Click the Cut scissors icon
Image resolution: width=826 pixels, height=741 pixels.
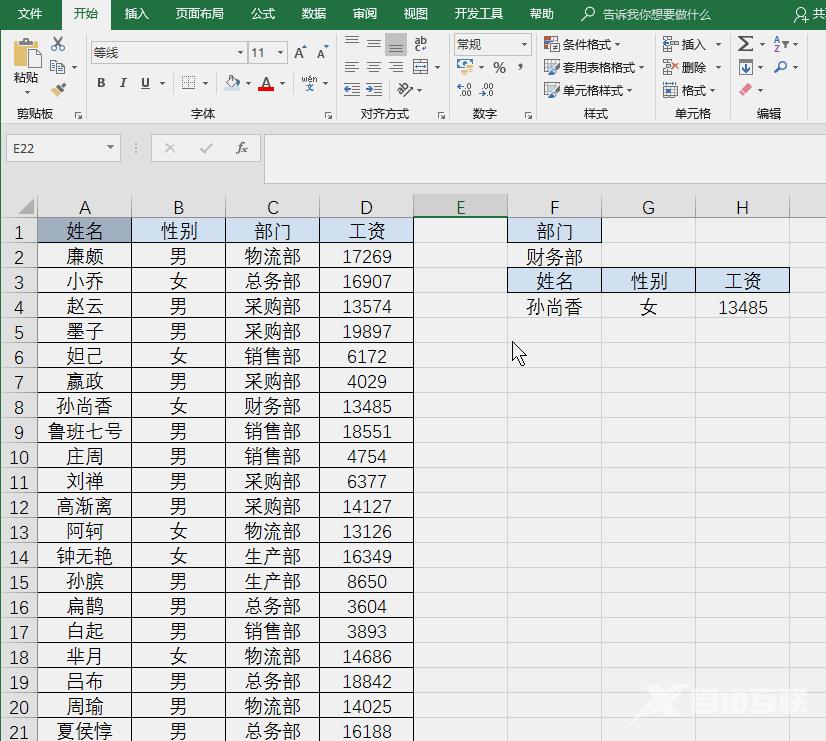click(58, 44)
